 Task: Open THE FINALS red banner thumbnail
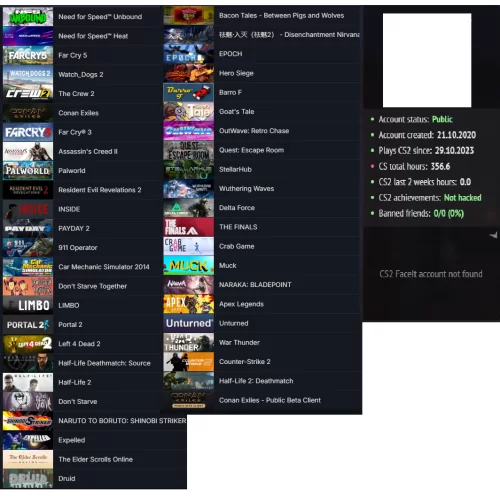[x=189, y=227]
